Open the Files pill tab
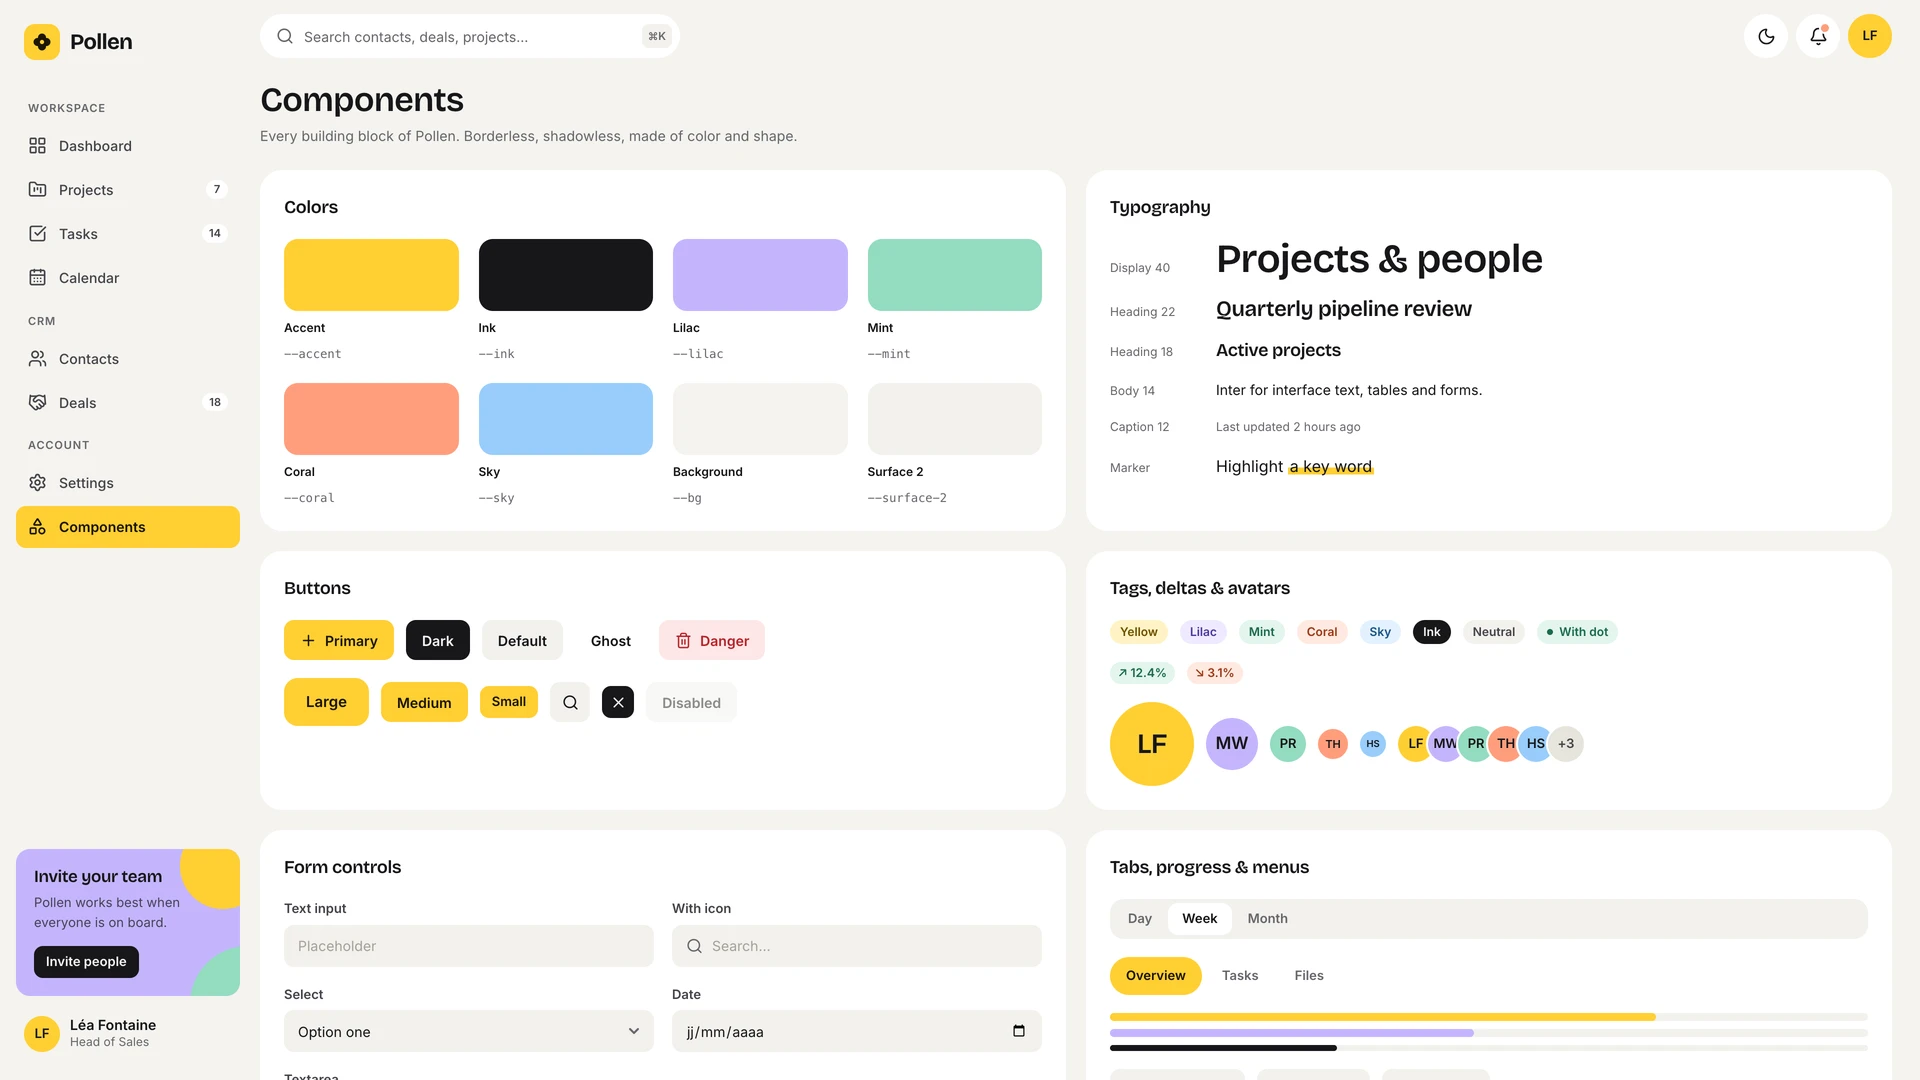Image resolution: width=1920 pixels, height=1080 pixels. 1309,976
